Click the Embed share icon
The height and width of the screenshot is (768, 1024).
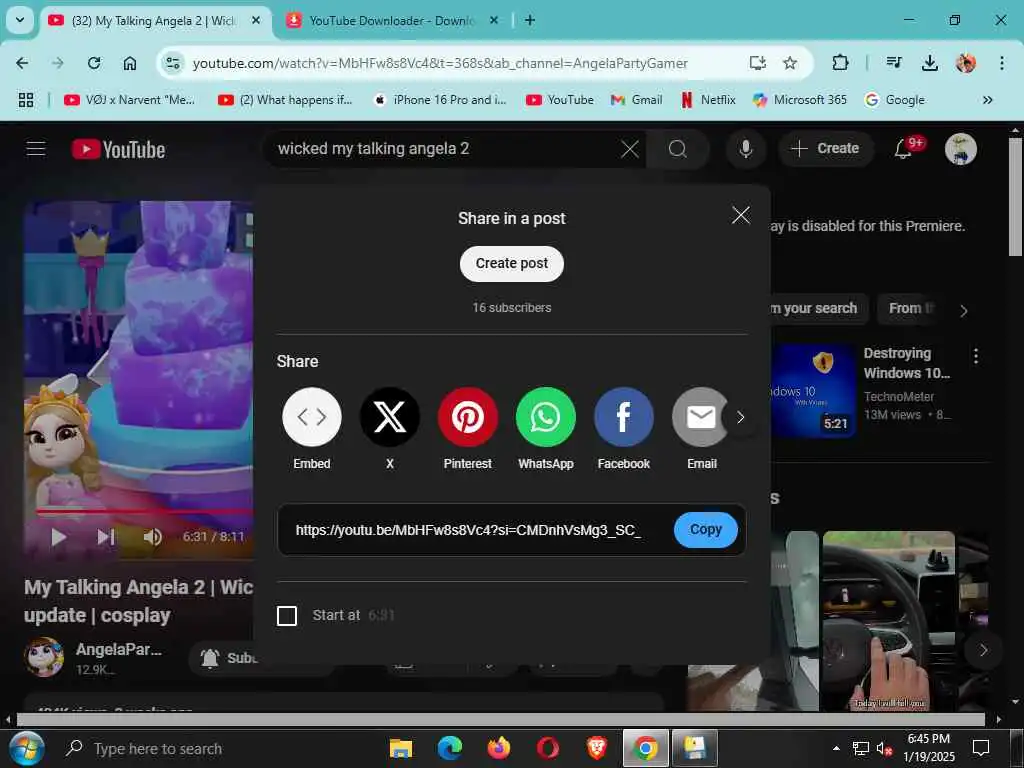click(x=312, y=417)
